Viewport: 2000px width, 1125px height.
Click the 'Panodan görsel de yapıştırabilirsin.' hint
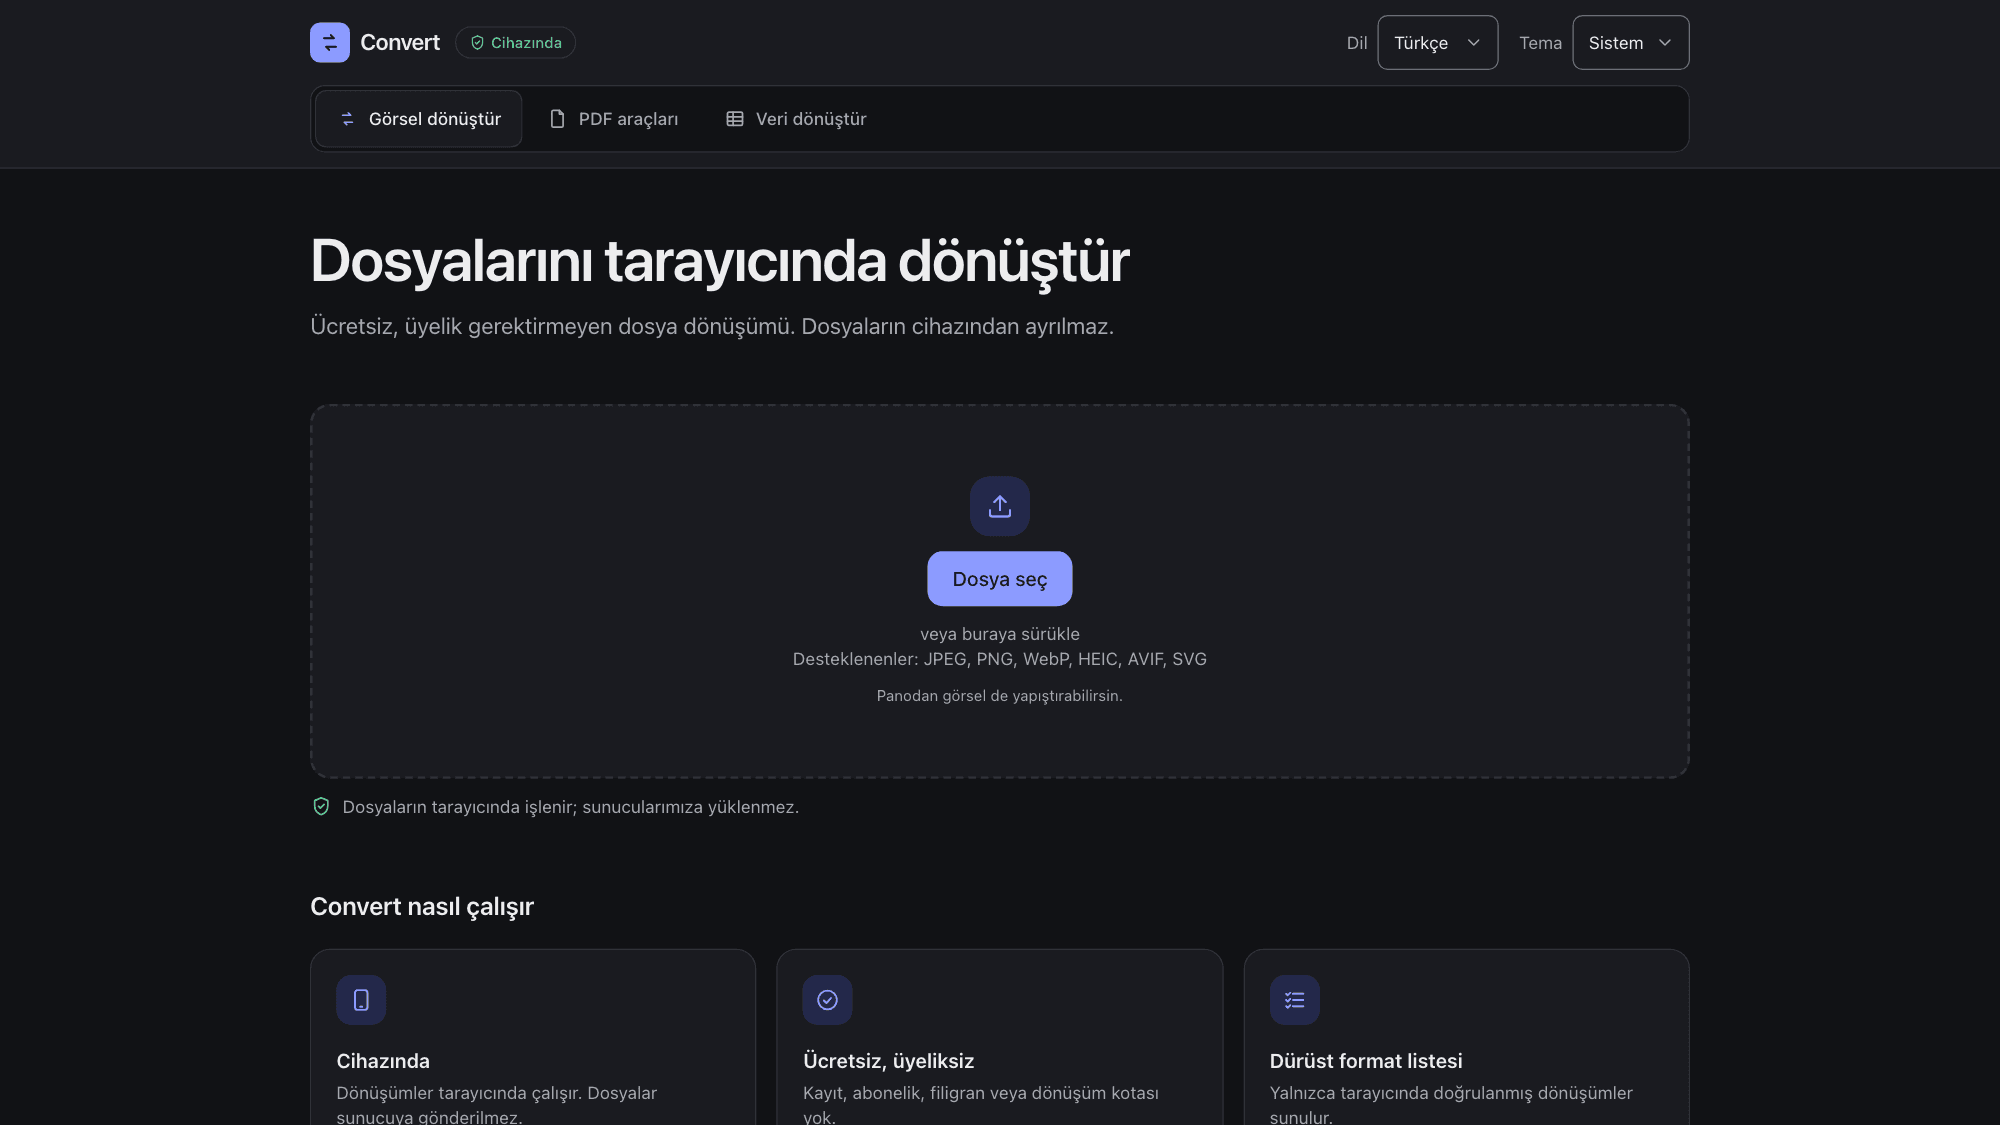pos(999,696)
